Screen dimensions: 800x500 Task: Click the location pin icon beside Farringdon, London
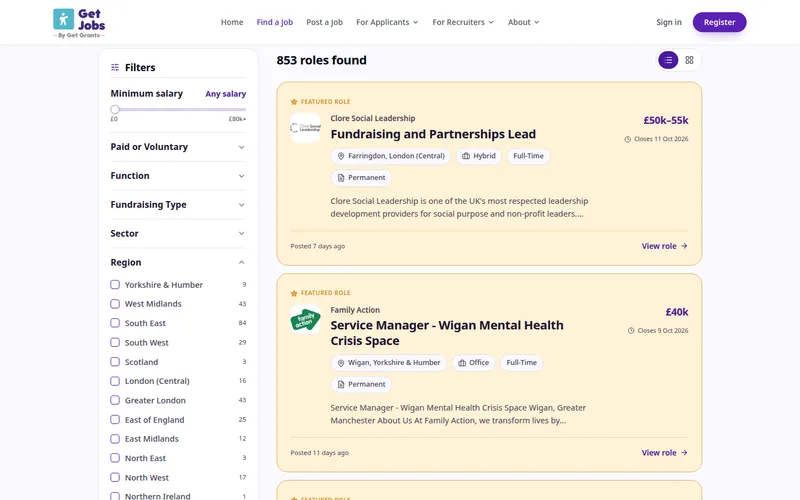click(341, 156)
